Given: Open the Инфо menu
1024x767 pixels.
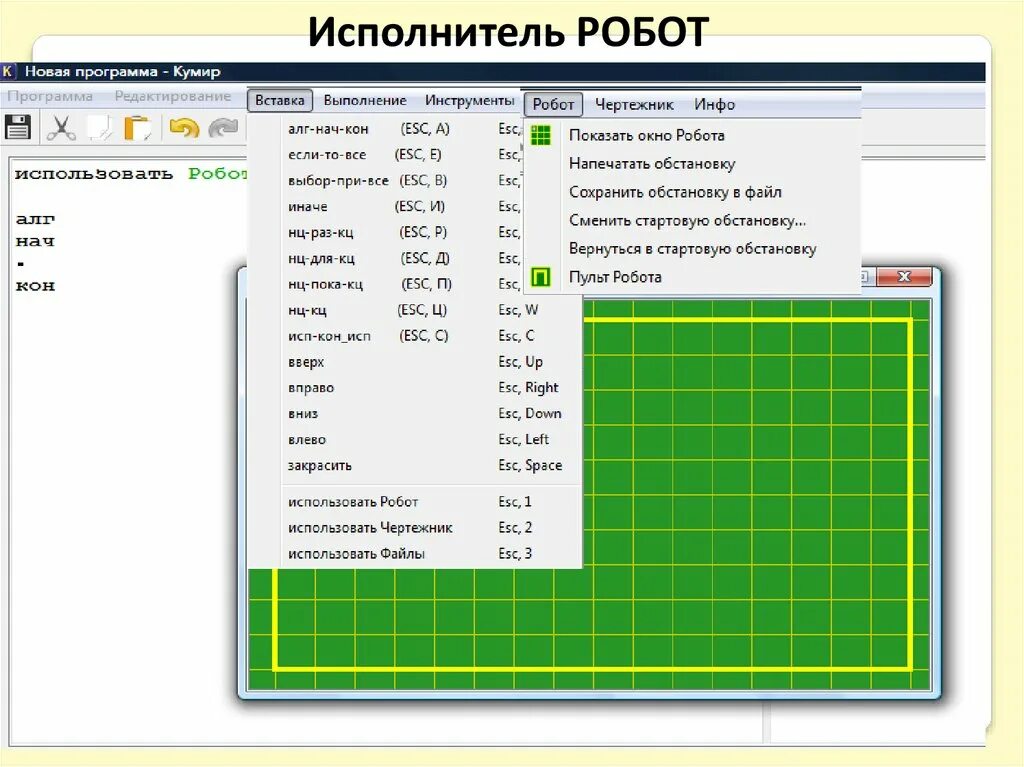Looking at the screenshot, I should click(x=714, y=105).
